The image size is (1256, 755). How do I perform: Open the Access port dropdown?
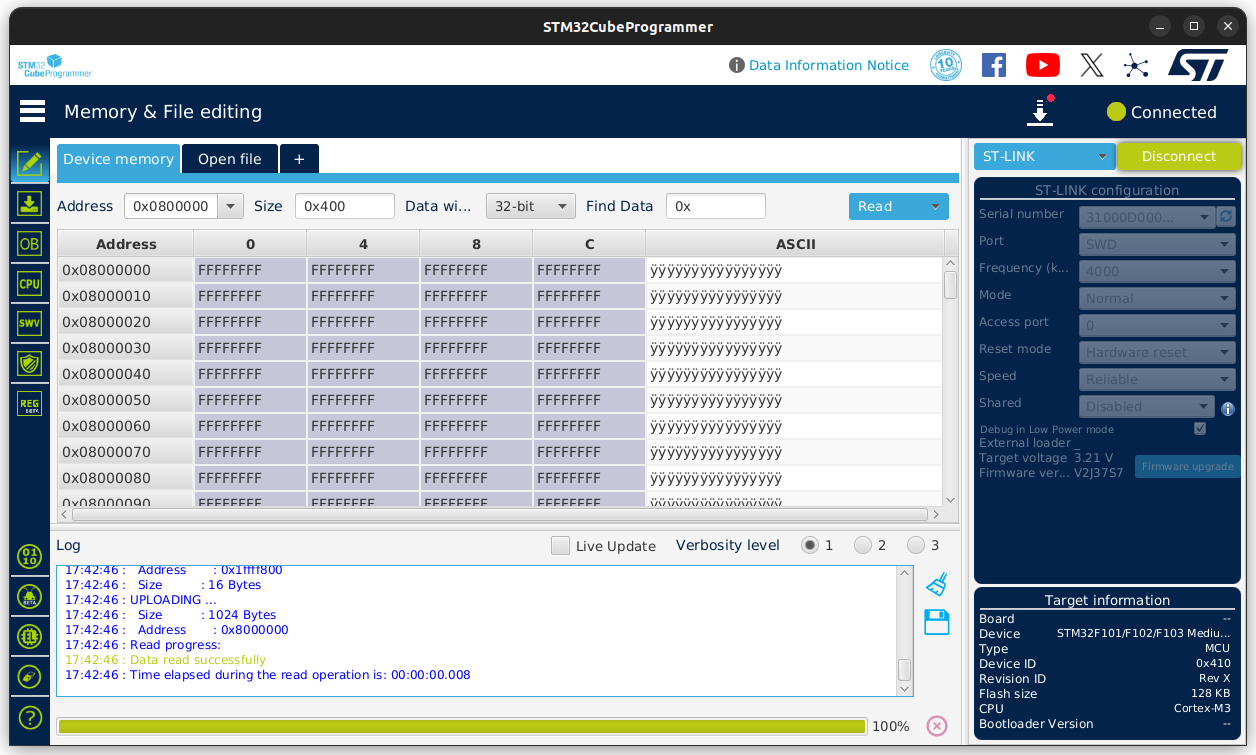1157,325
